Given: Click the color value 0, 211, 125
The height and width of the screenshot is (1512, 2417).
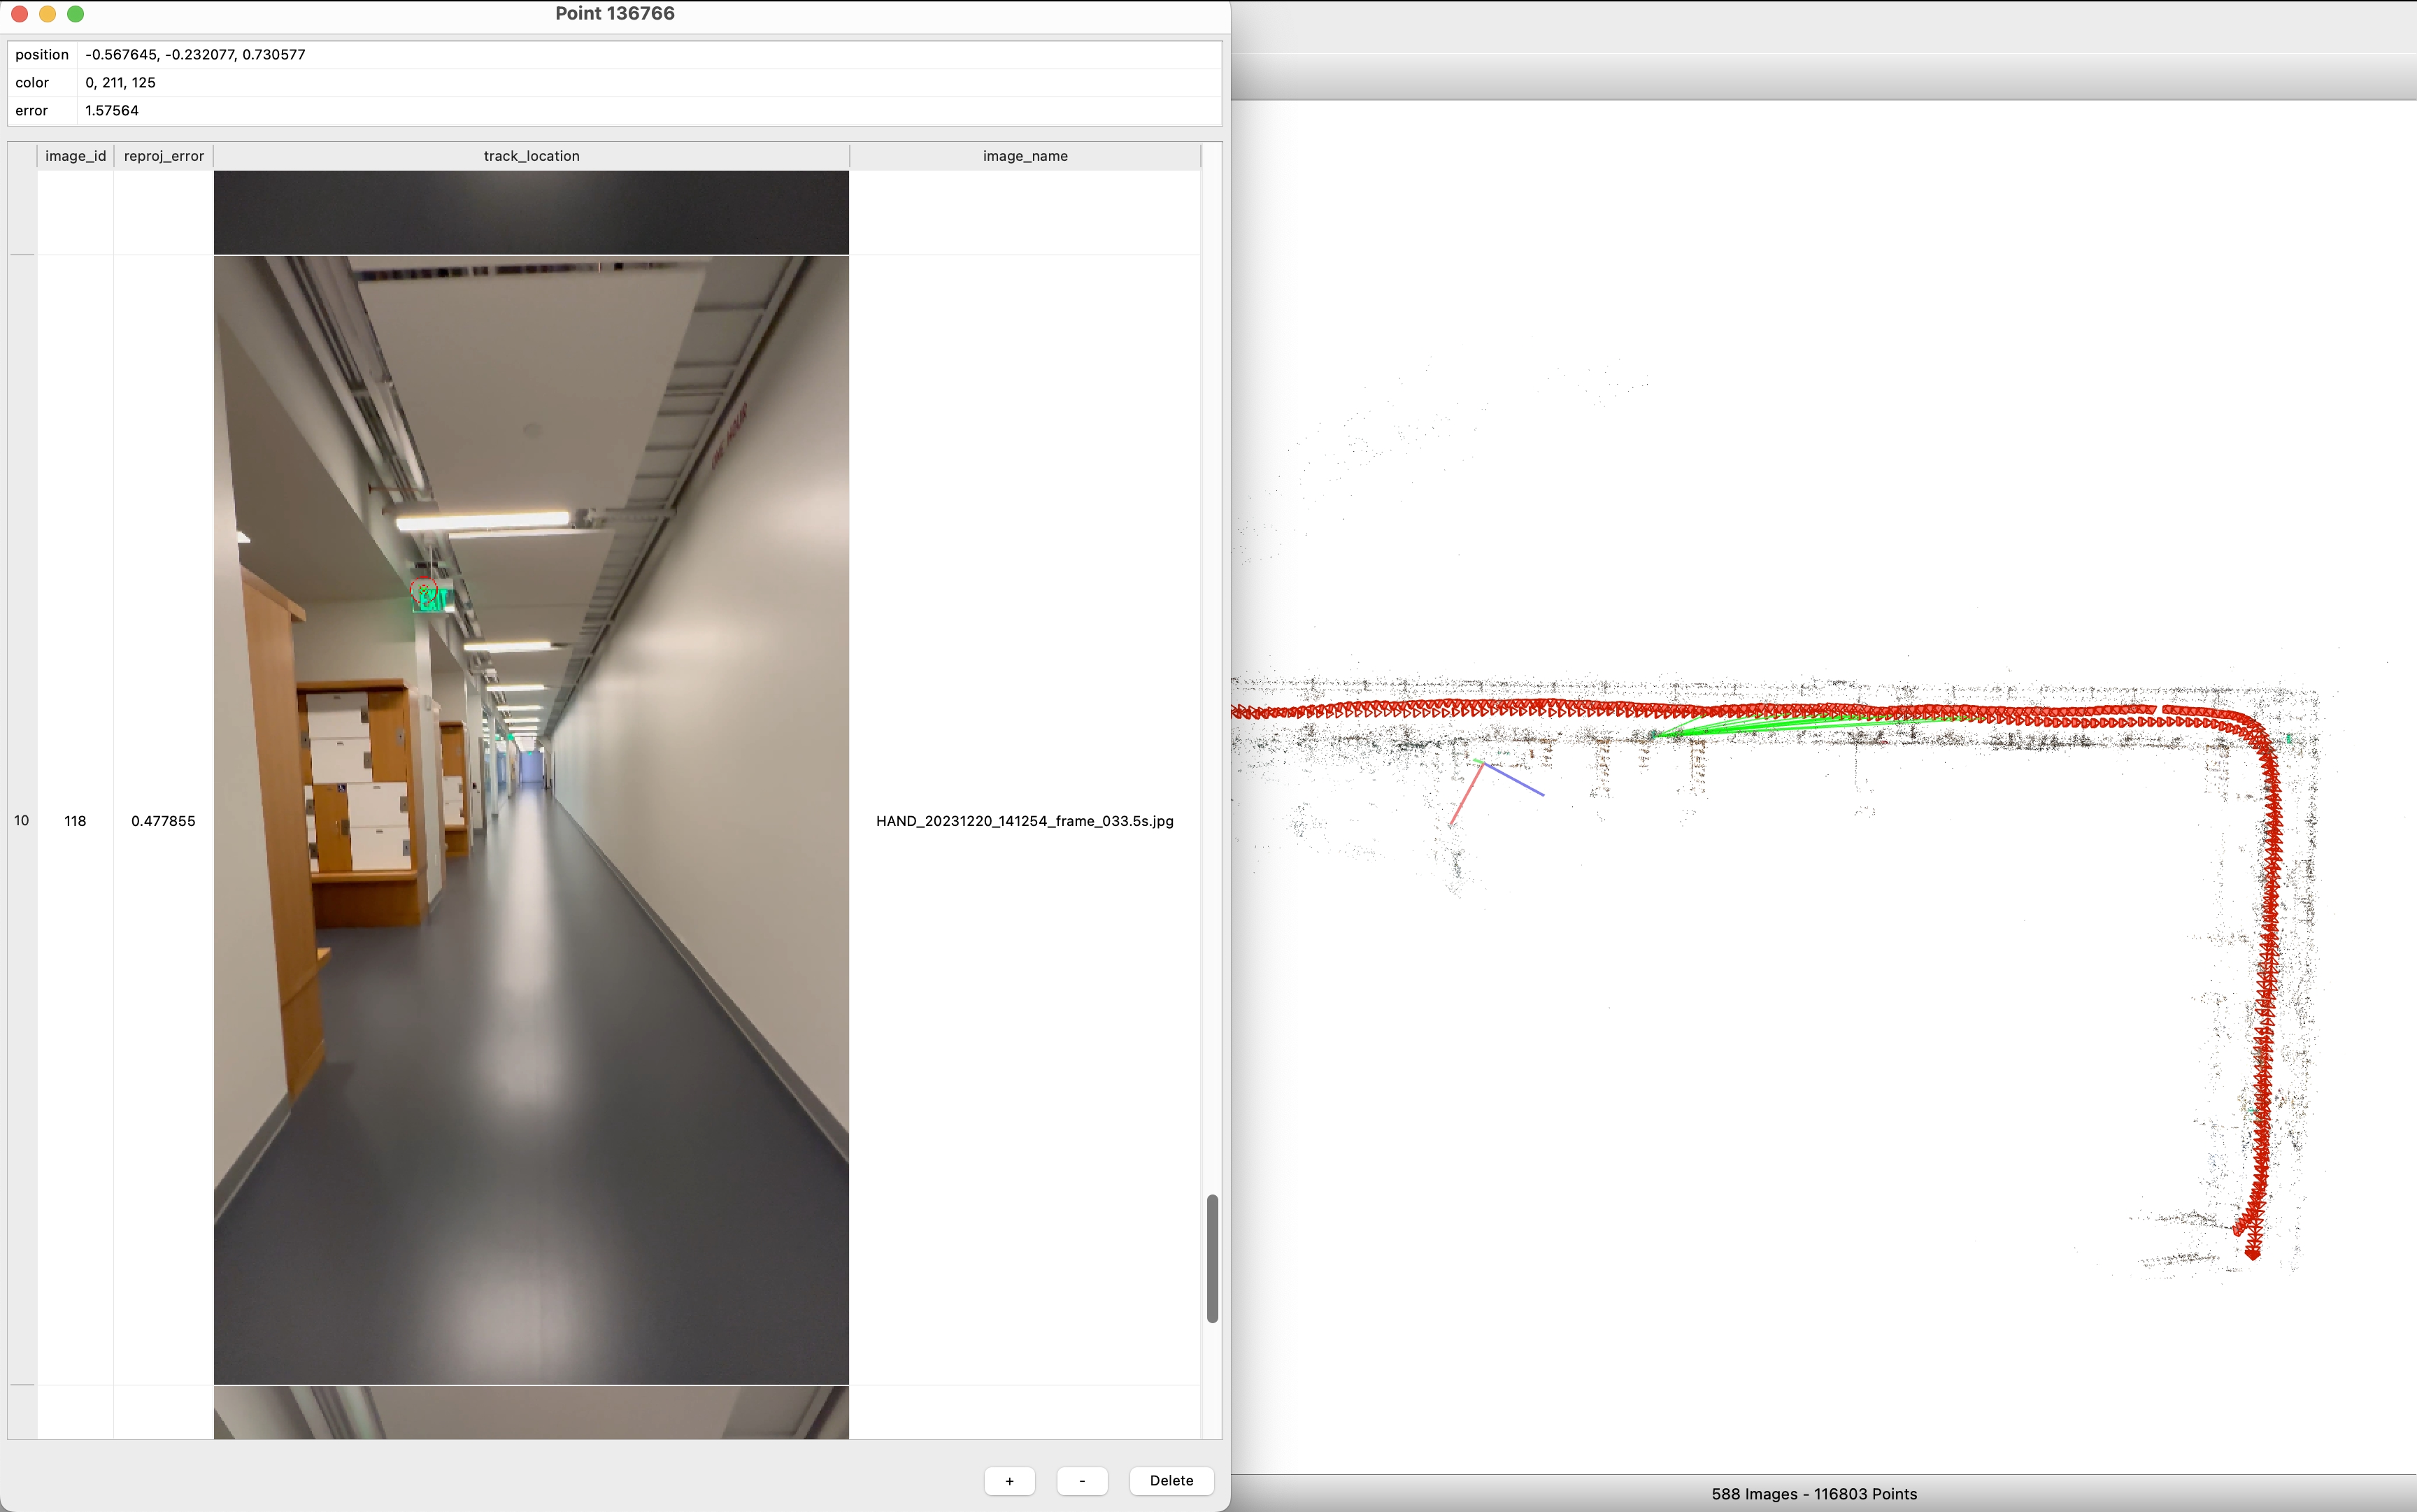Looking at the screenshot, I should click(x=120, y=82).
